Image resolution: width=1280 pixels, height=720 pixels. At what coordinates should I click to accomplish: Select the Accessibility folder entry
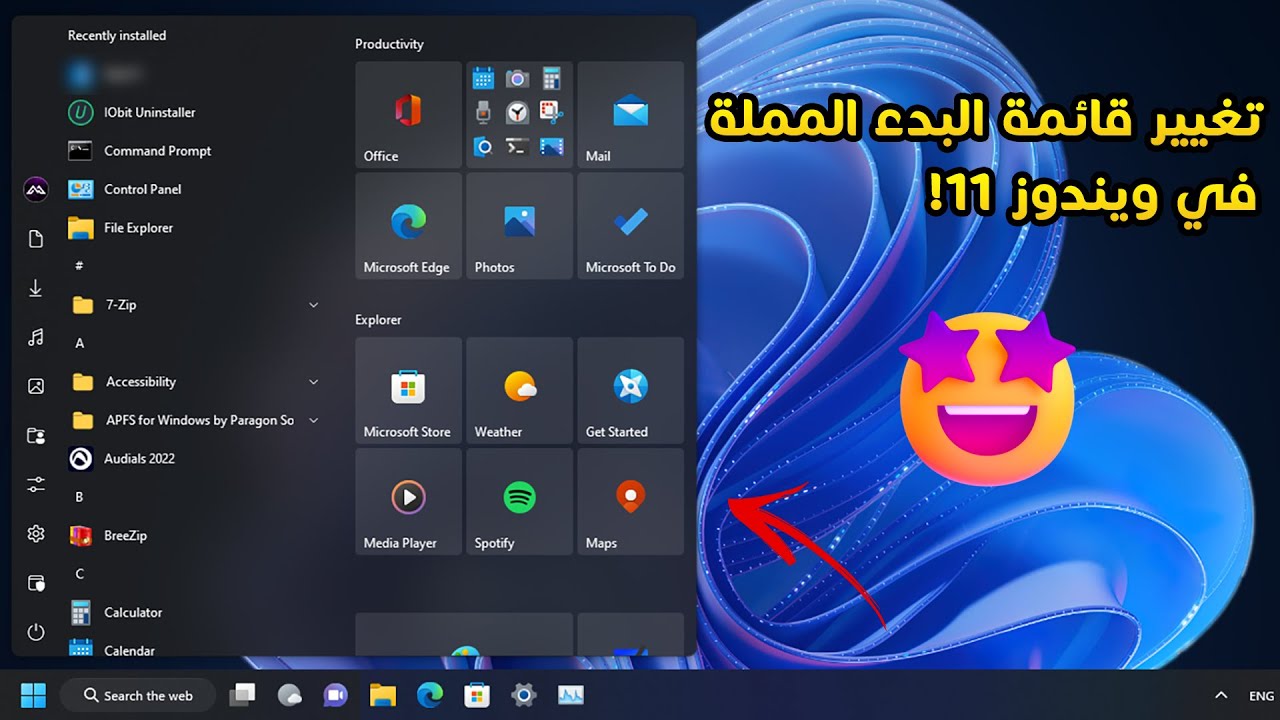pos(197,382)
